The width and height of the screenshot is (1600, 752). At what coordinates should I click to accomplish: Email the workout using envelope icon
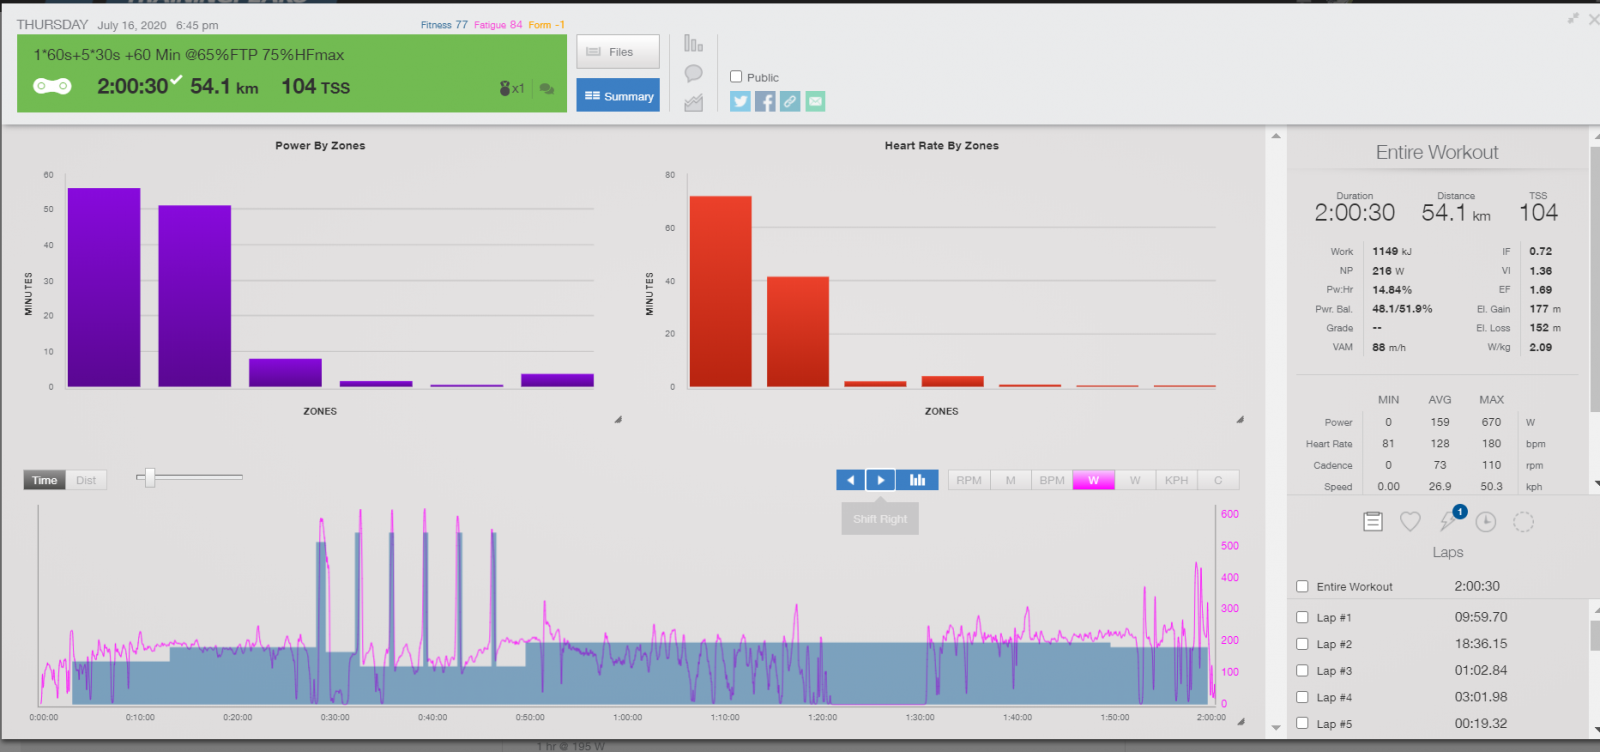tap(815, 101)
